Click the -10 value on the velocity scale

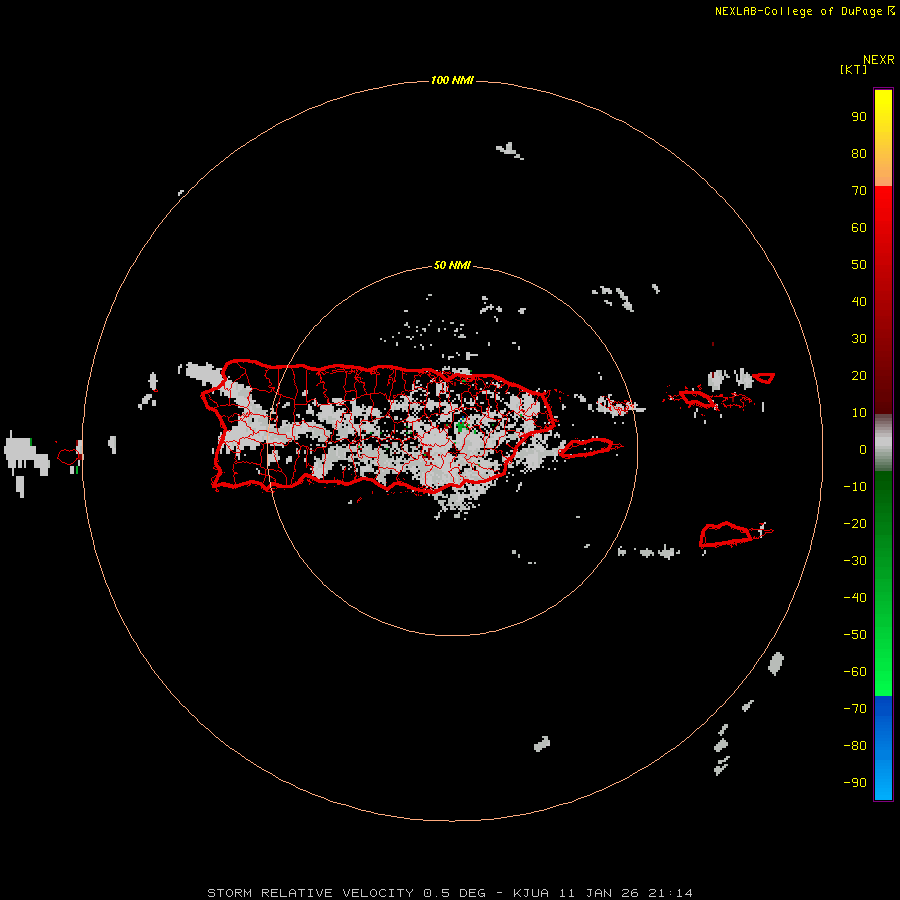coord(855,487)
